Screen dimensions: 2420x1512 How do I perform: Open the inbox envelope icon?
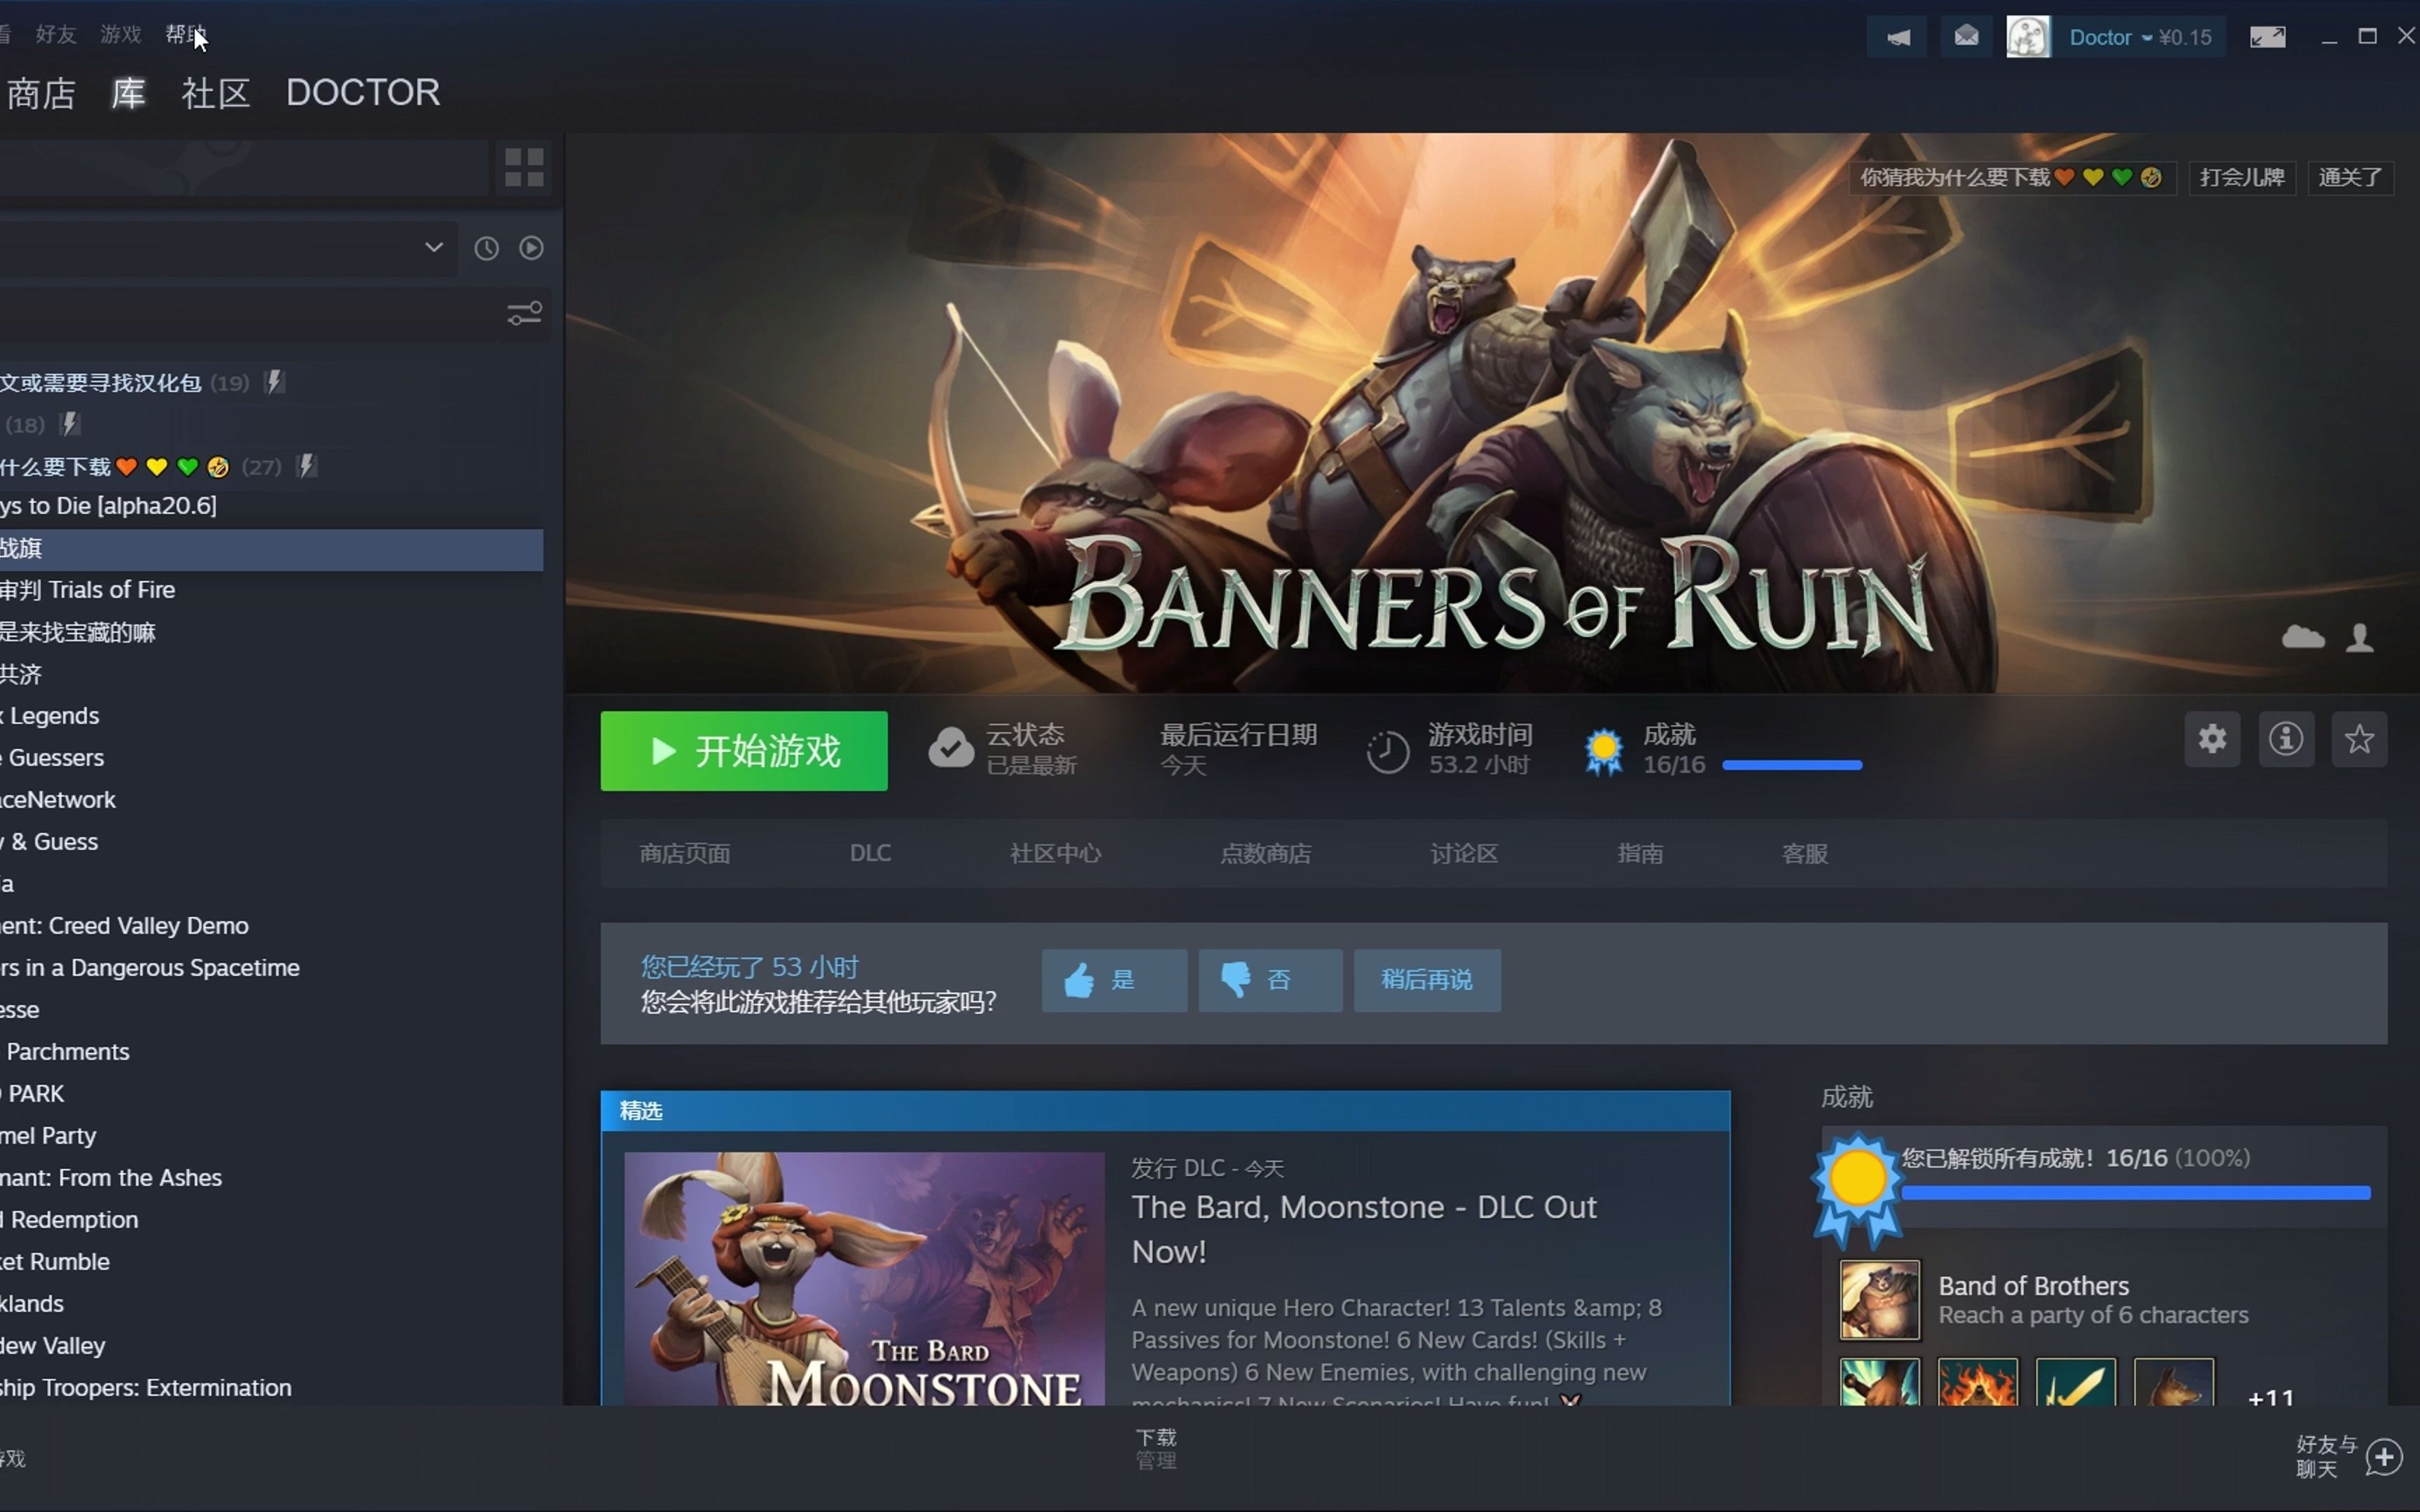click(x=1966, y=38)
